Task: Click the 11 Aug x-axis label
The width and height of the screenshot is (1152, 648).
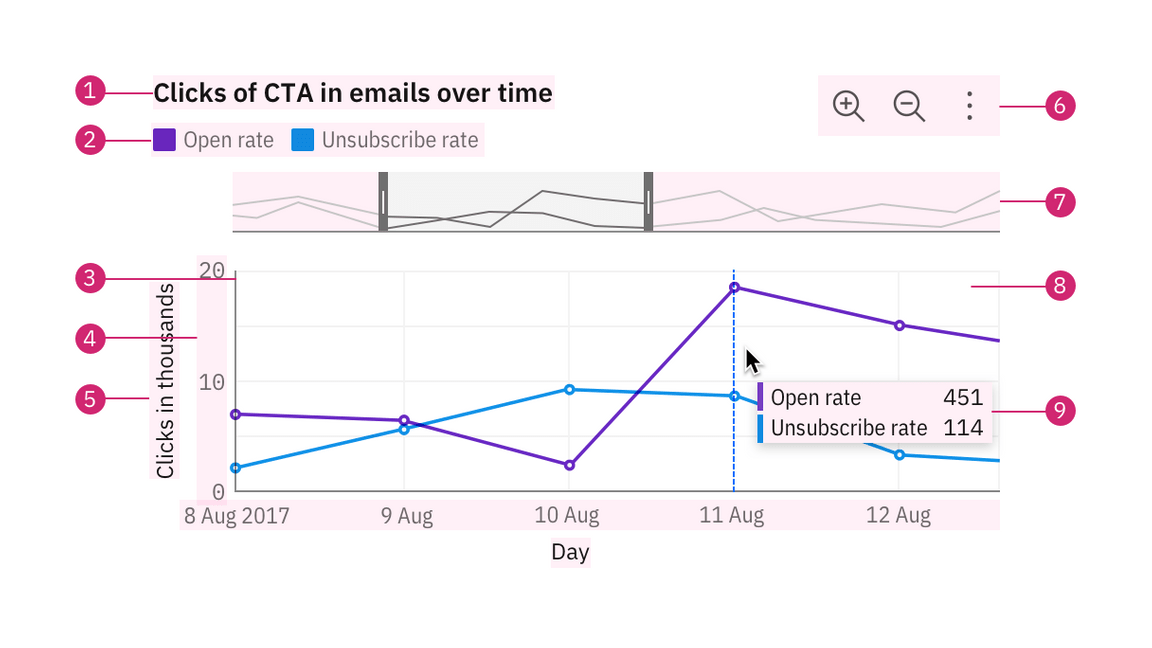Action: coord(732,516)
